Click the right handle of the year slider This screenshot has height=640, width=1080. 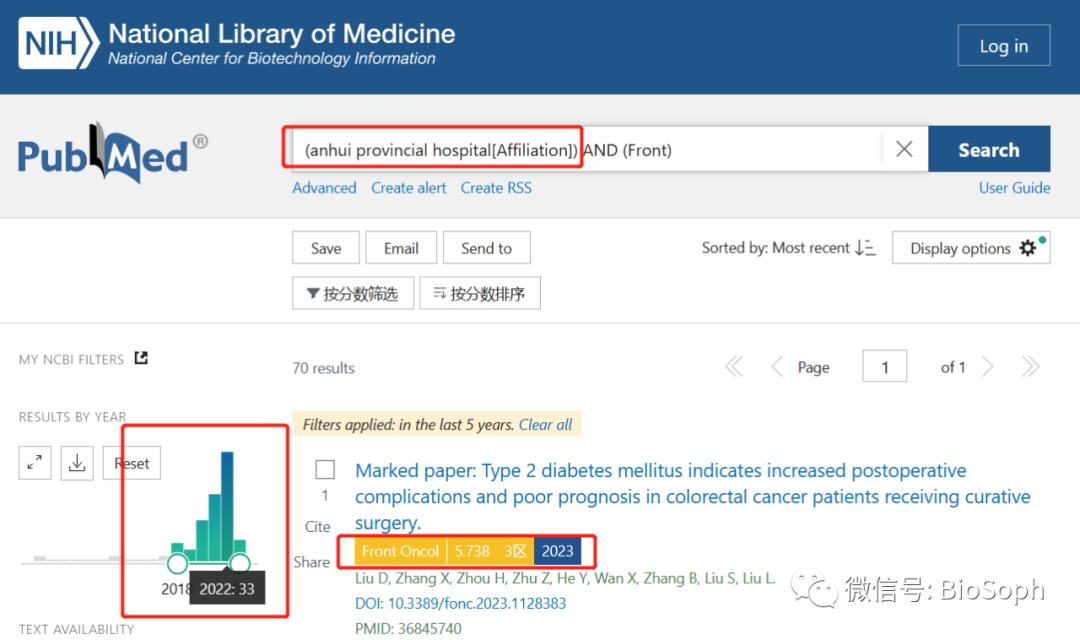pyautogui.click(x=239, y=562)
